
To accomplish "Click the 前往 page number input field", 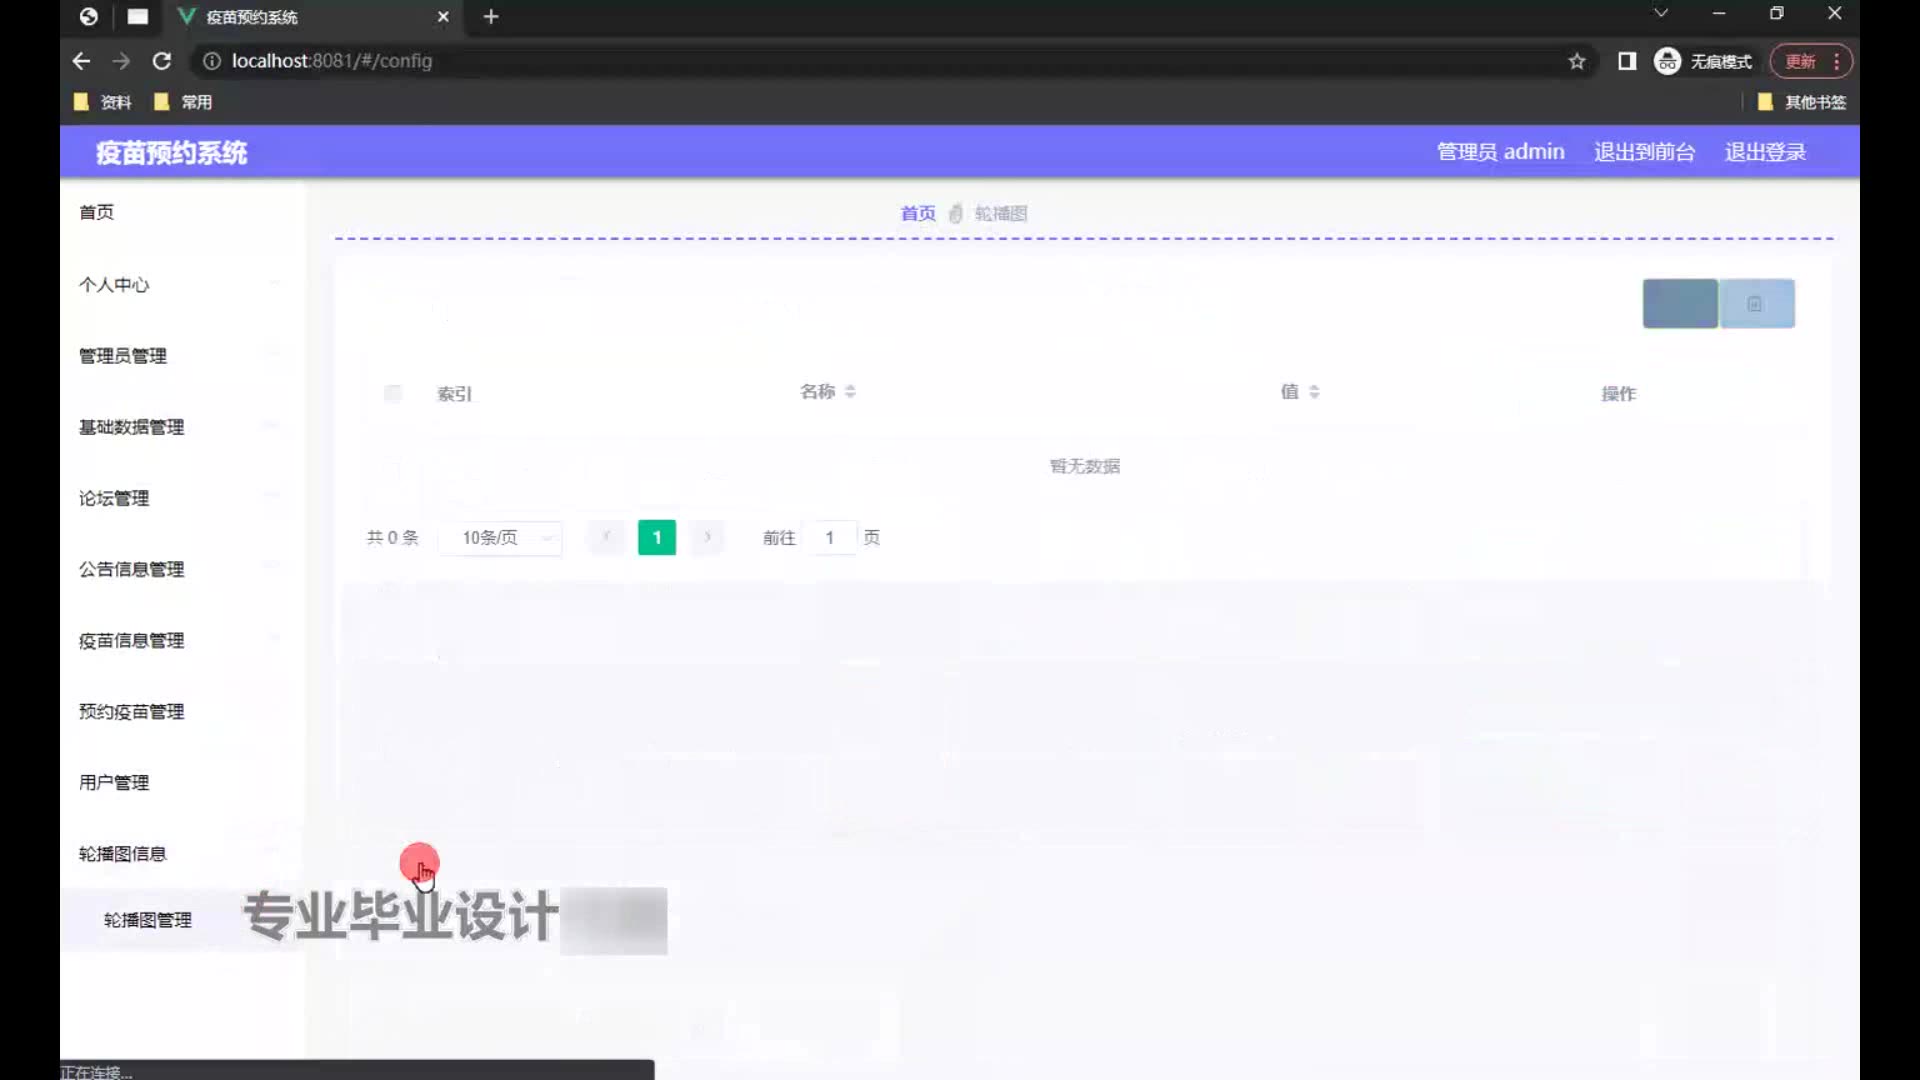I will click(830, 538).
